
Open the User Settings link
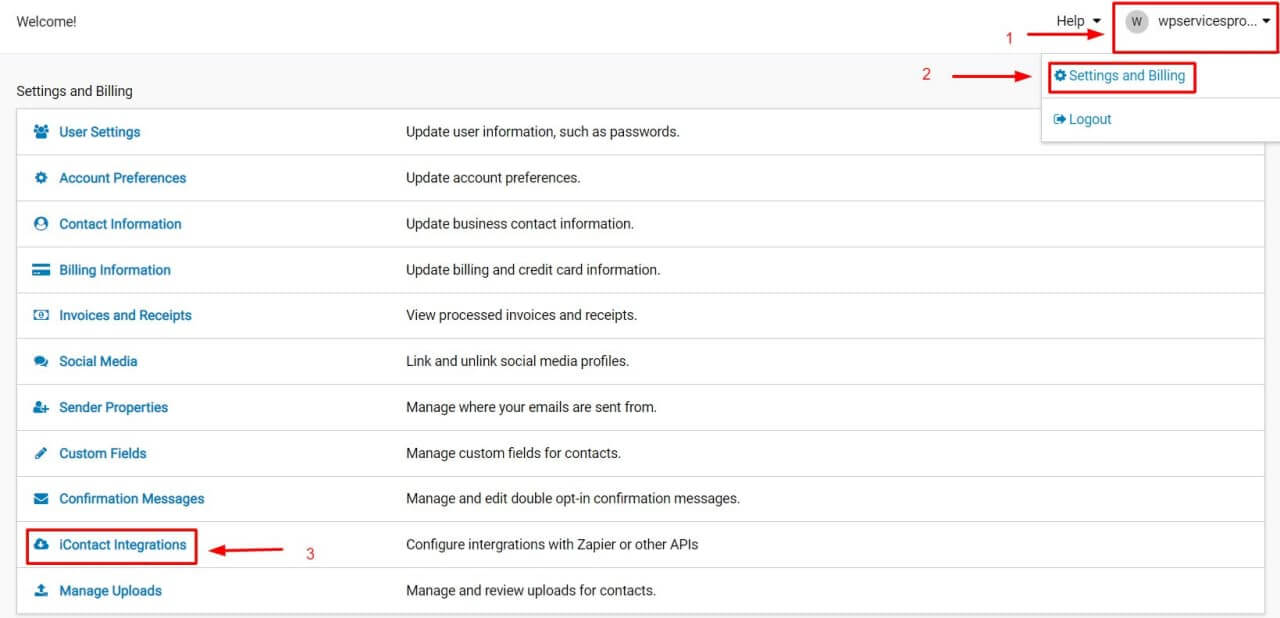pyautogui.click(x=100, y=131)
